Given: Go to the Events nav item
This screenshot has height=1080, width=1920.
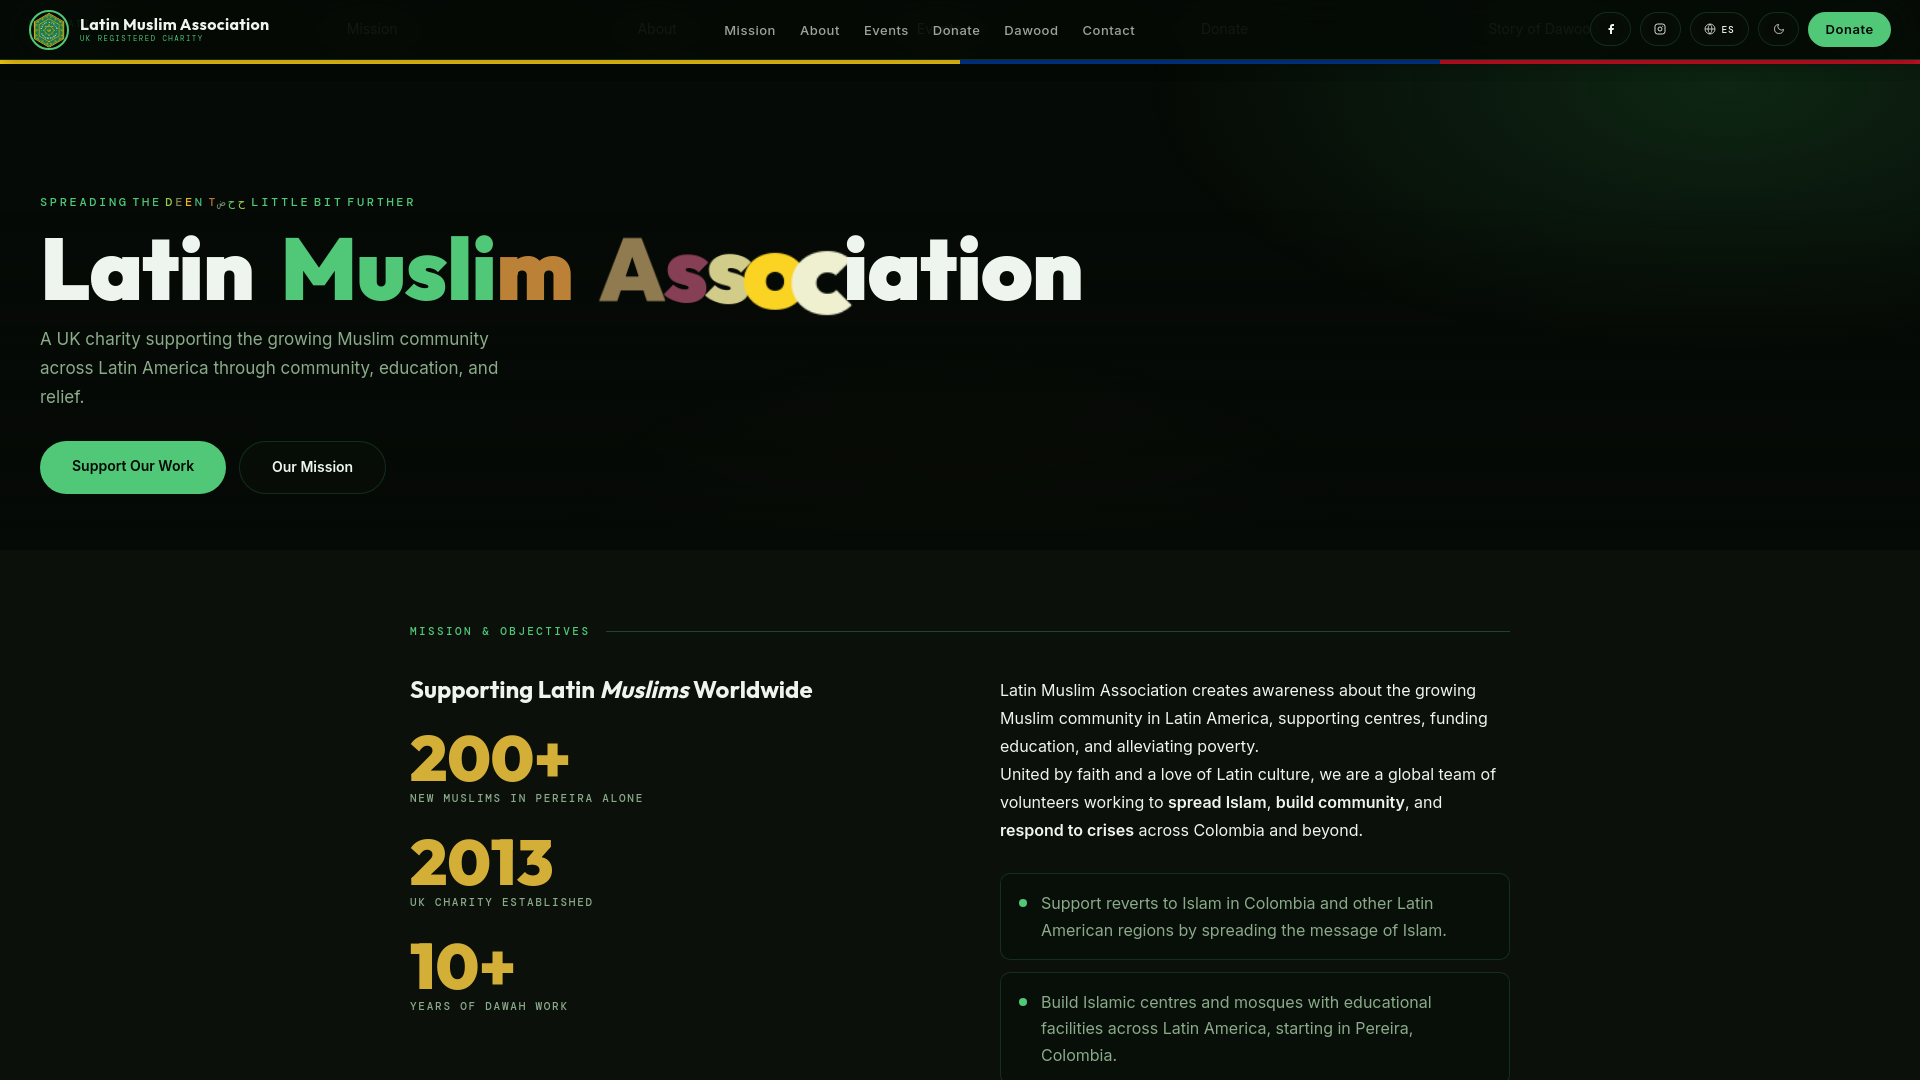Looking at the screenshot, I should (x=886, y=30).
